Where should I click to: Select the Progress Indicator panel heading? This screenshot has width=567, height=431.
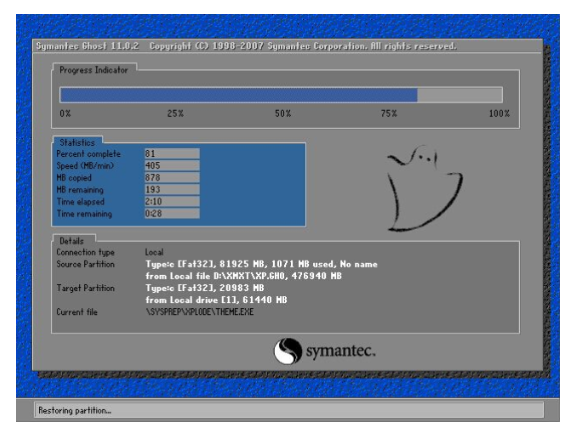click(94, 70)
